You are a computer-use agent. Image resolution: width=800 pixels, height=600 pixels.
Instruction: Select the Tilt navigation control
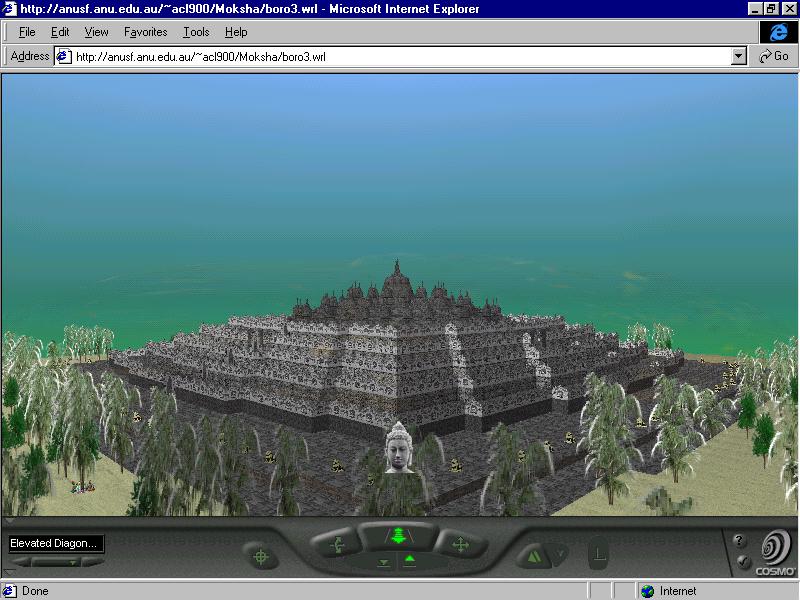point(336,545)
